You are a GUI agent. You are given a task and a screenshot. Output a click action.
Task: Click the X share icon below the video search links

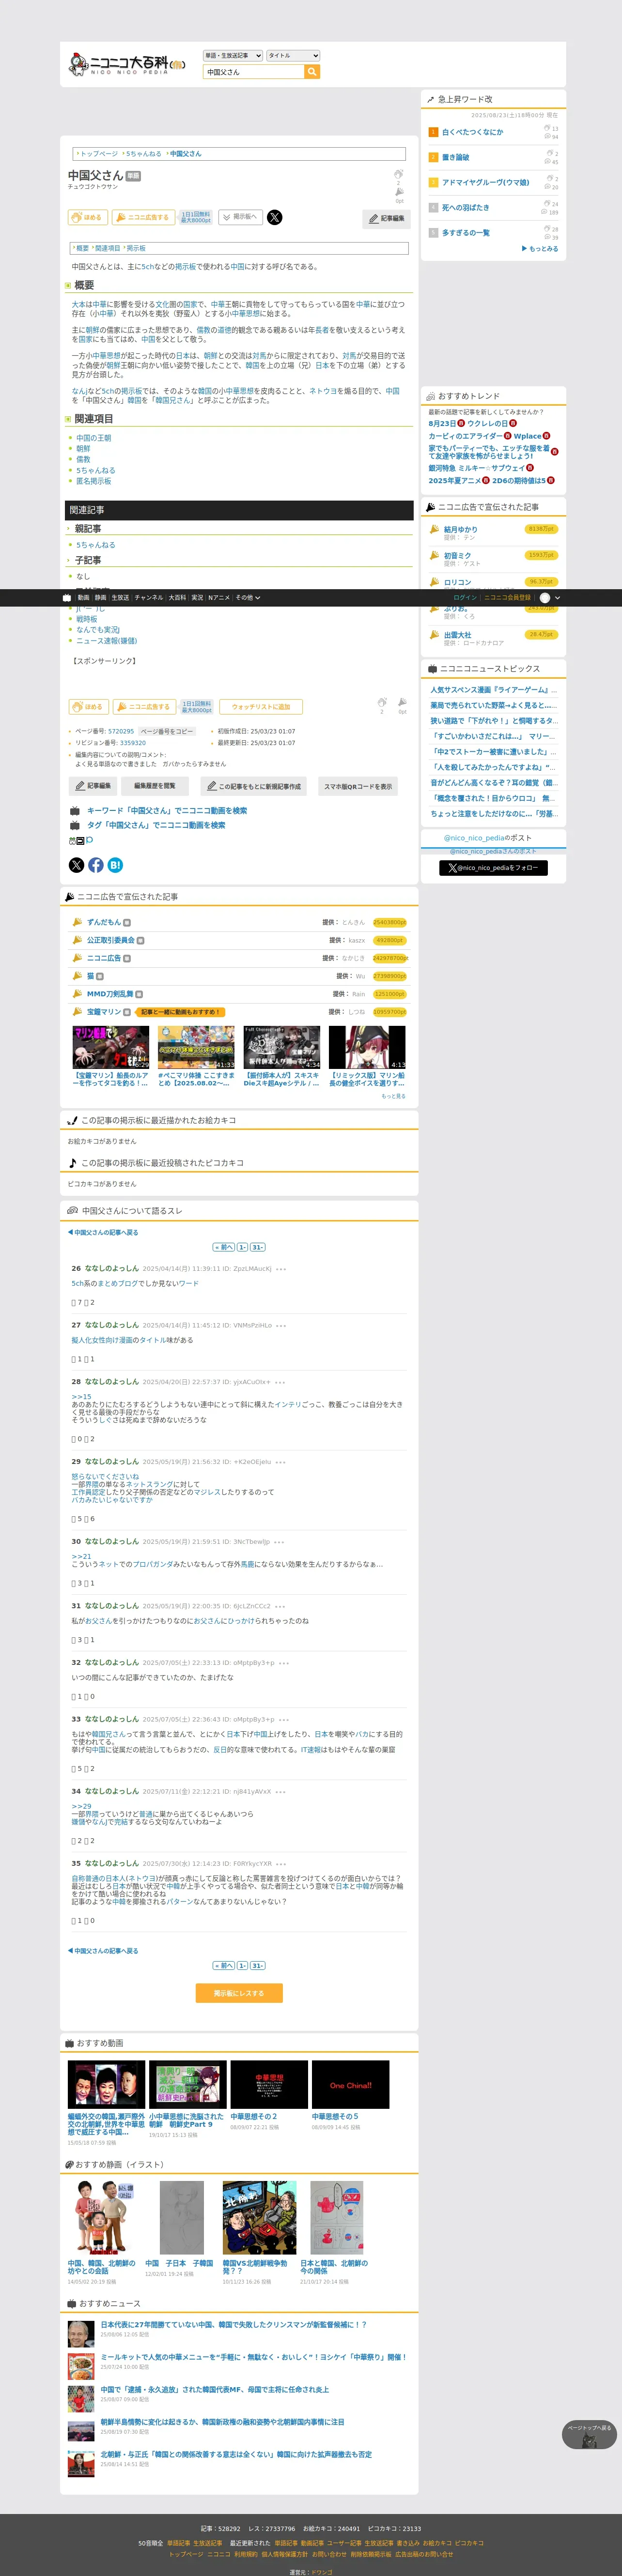point(76,865)
